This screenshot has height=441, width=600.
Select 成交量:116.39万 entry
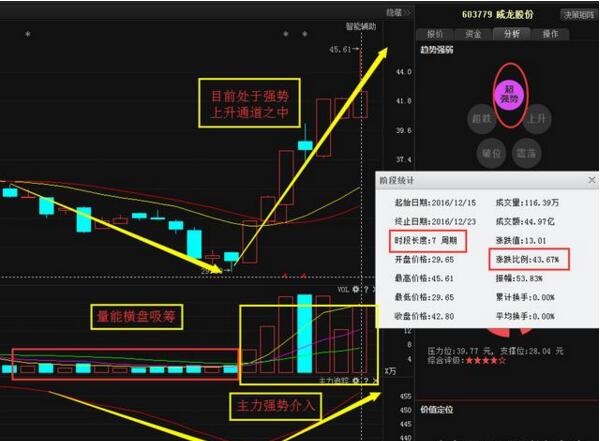tap(527, 203)
